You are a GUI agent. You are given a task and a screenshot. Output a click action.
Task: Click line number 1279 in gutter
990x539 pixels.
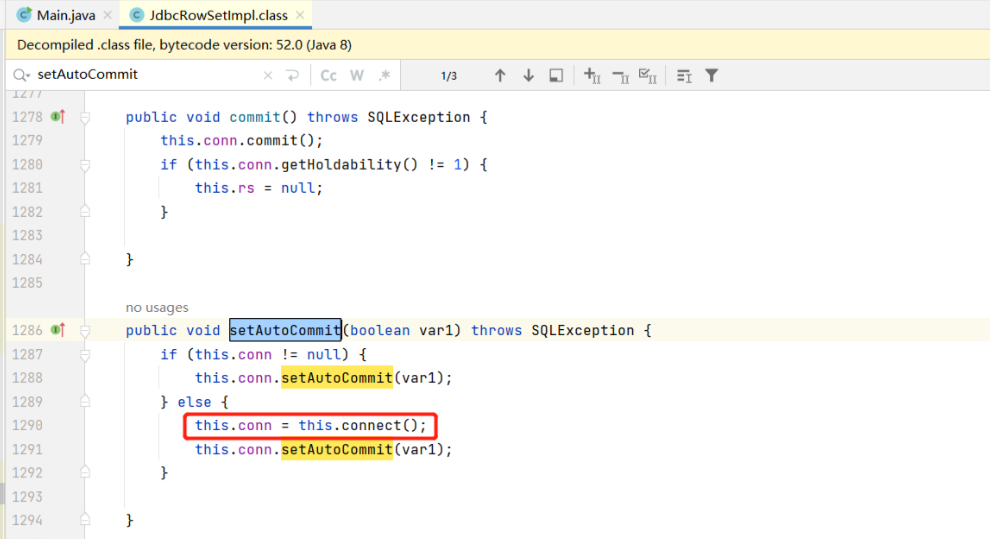[27, 140]
